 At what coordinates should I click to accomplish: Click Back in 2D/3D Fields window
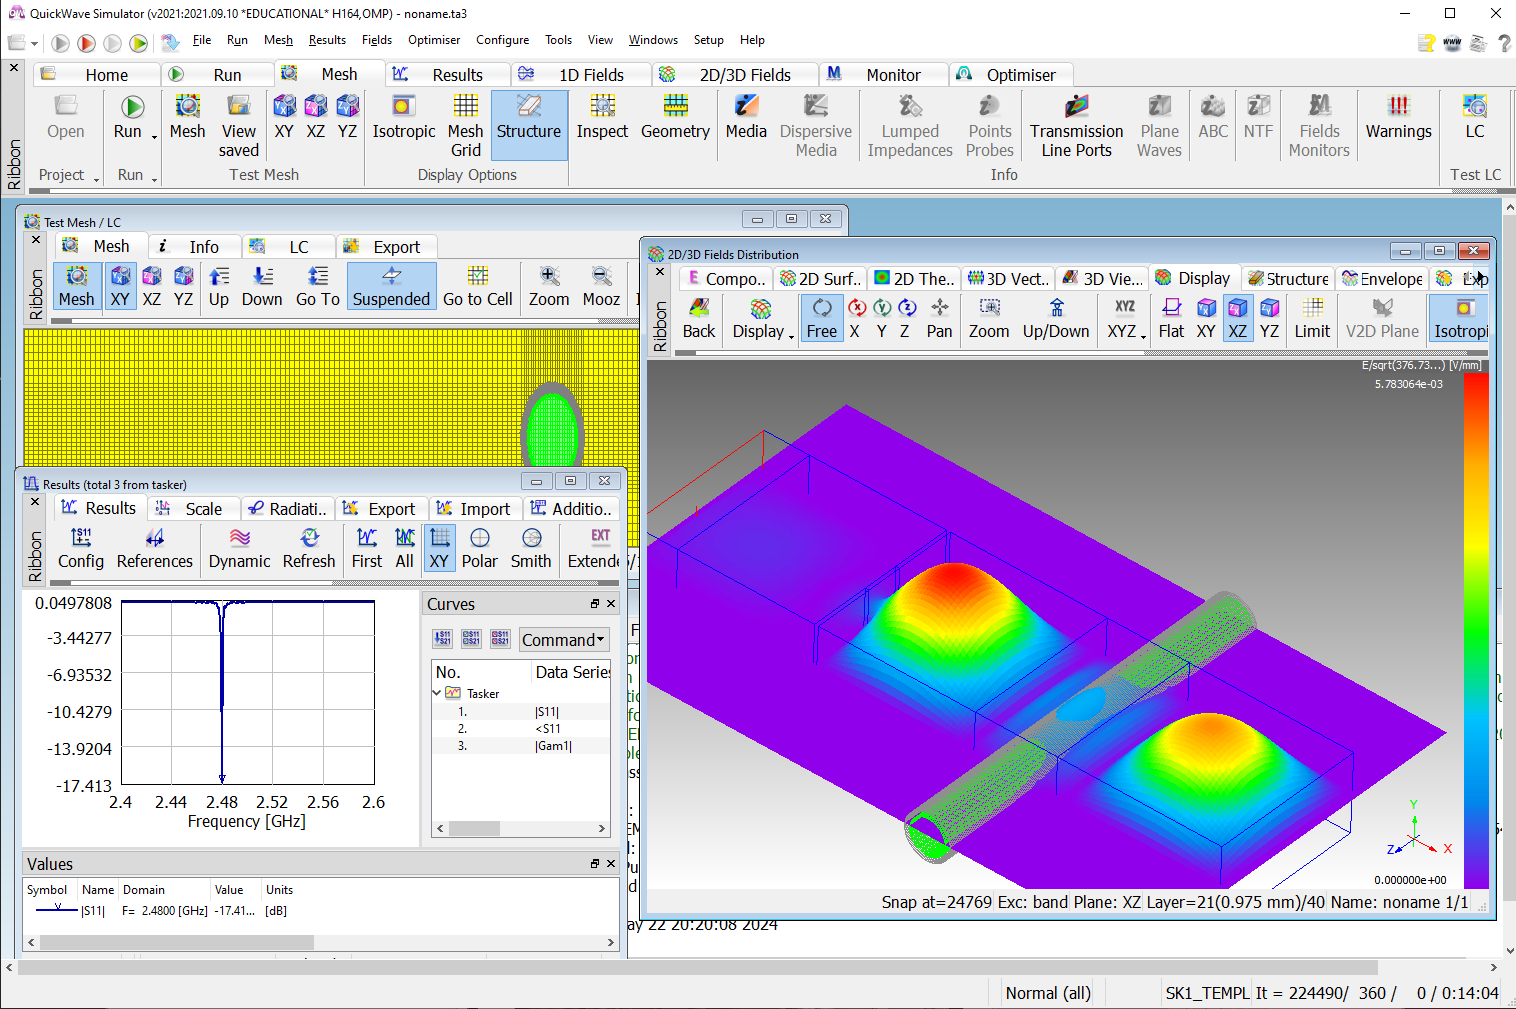[x=699, y=318]
